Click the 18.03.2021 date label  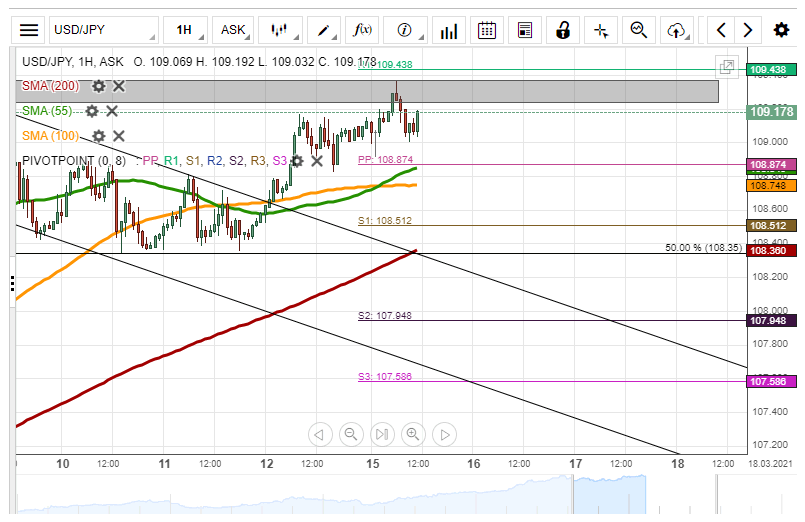coord(770,463)
